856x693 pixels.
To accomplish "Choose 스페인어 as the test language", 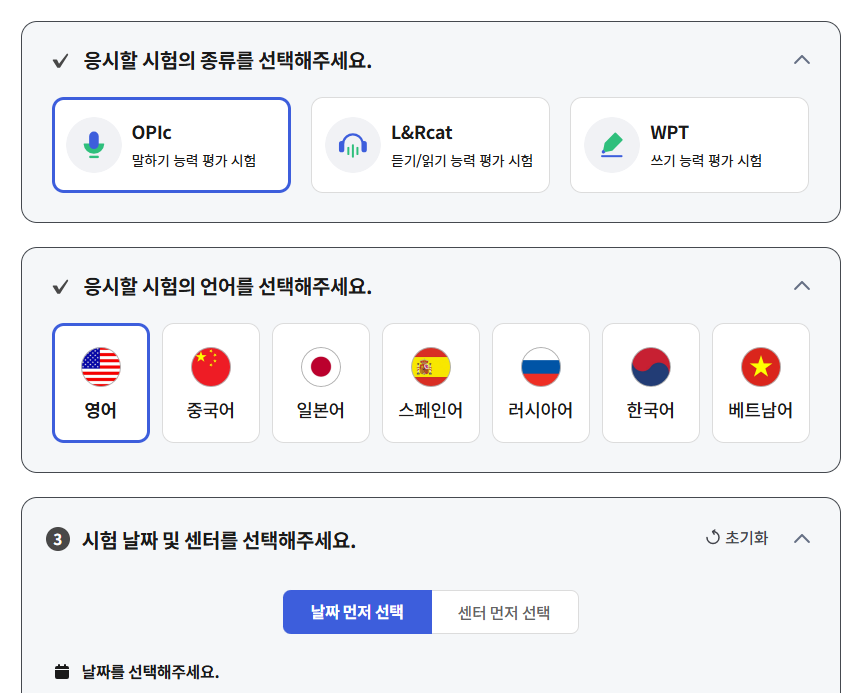I will click(431, 383).
